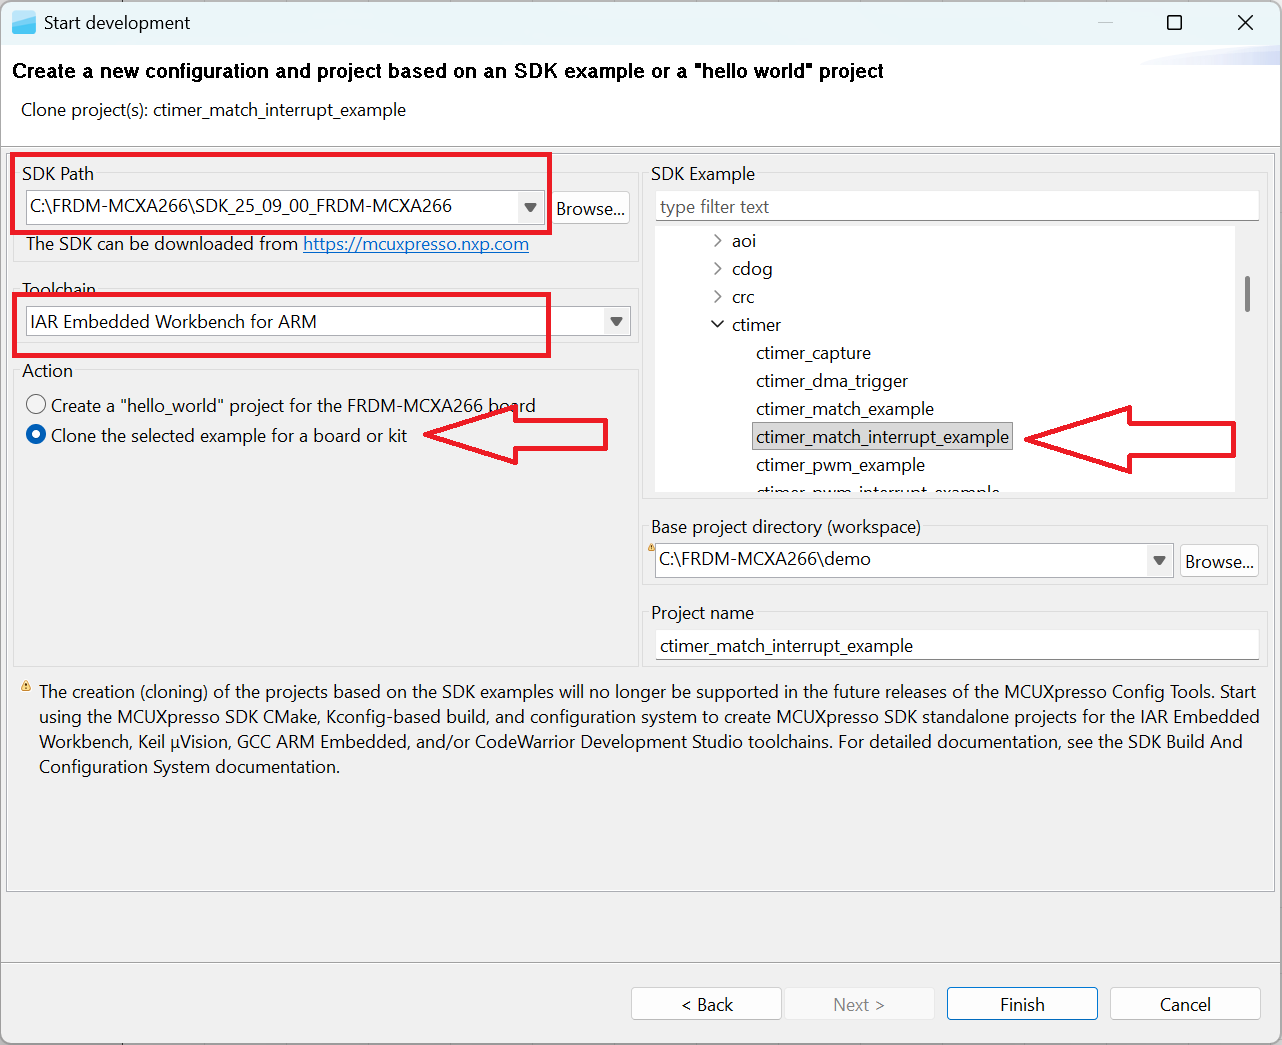
Task: Enable 'Clone the selected example' option
Action: pyautogui.click(x=36, y=434)
